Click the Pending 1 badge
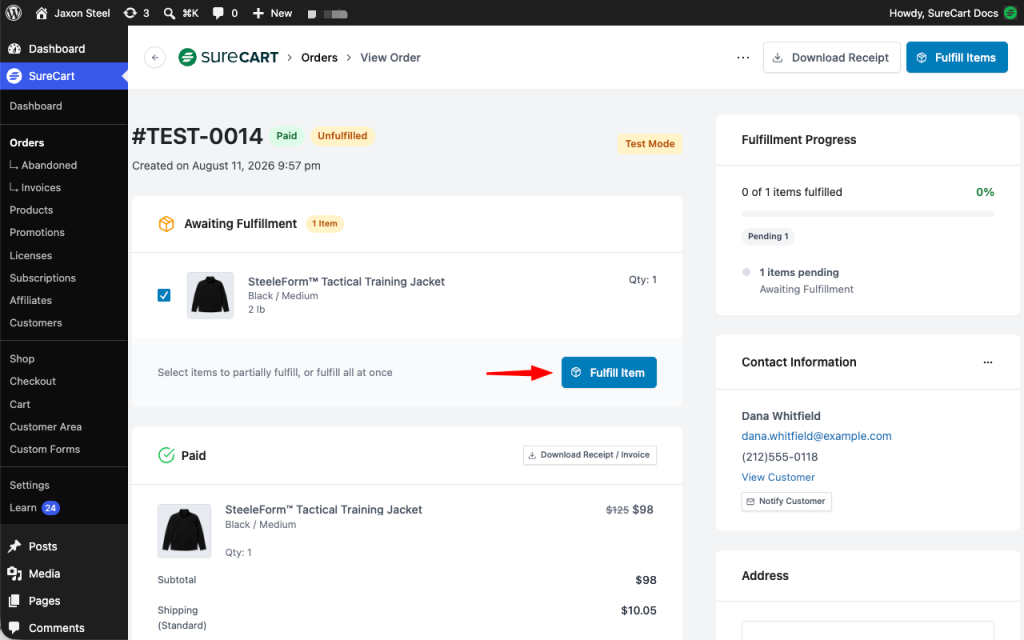 click(768, 236)
